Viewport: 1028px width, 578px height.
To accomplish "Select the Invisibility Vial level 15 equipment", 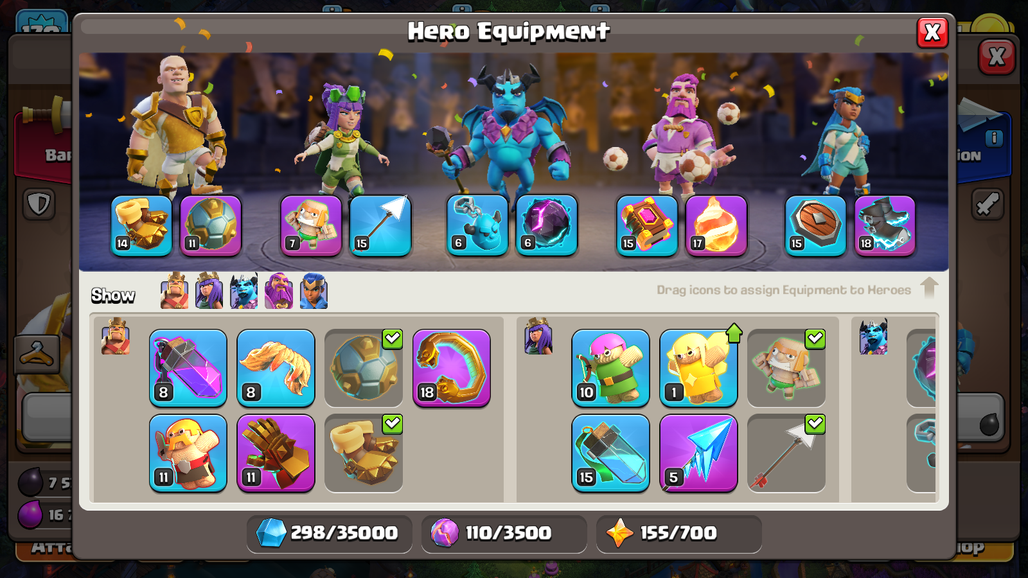I will [610, 453].
